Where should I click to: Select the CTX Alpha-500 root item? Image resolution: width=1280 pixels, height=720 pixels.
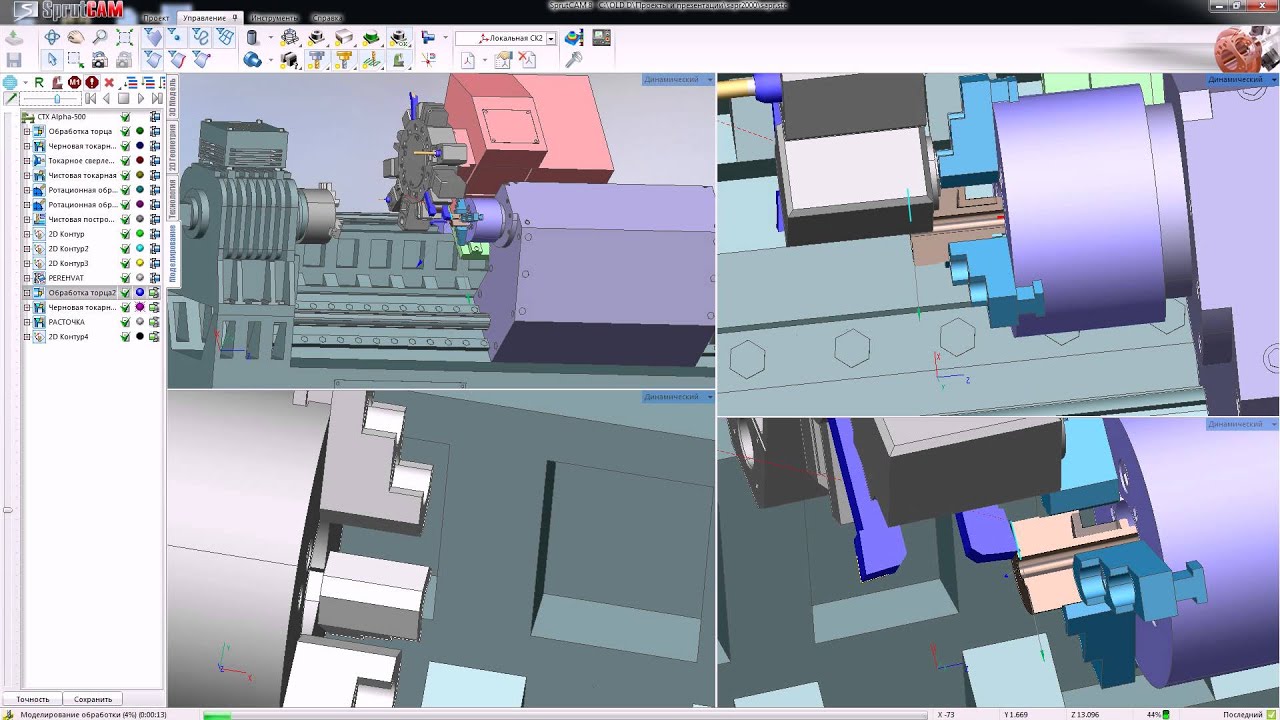coord(61,117)
